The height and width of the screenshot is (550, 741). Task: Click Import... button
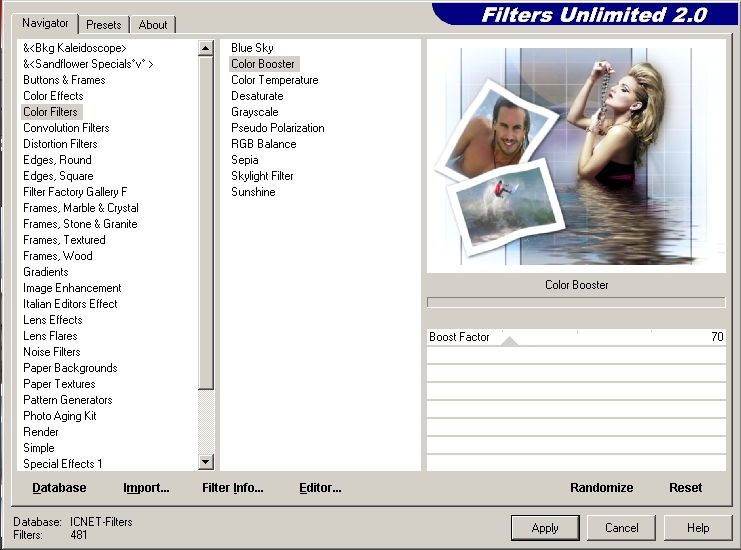point(146,488)
